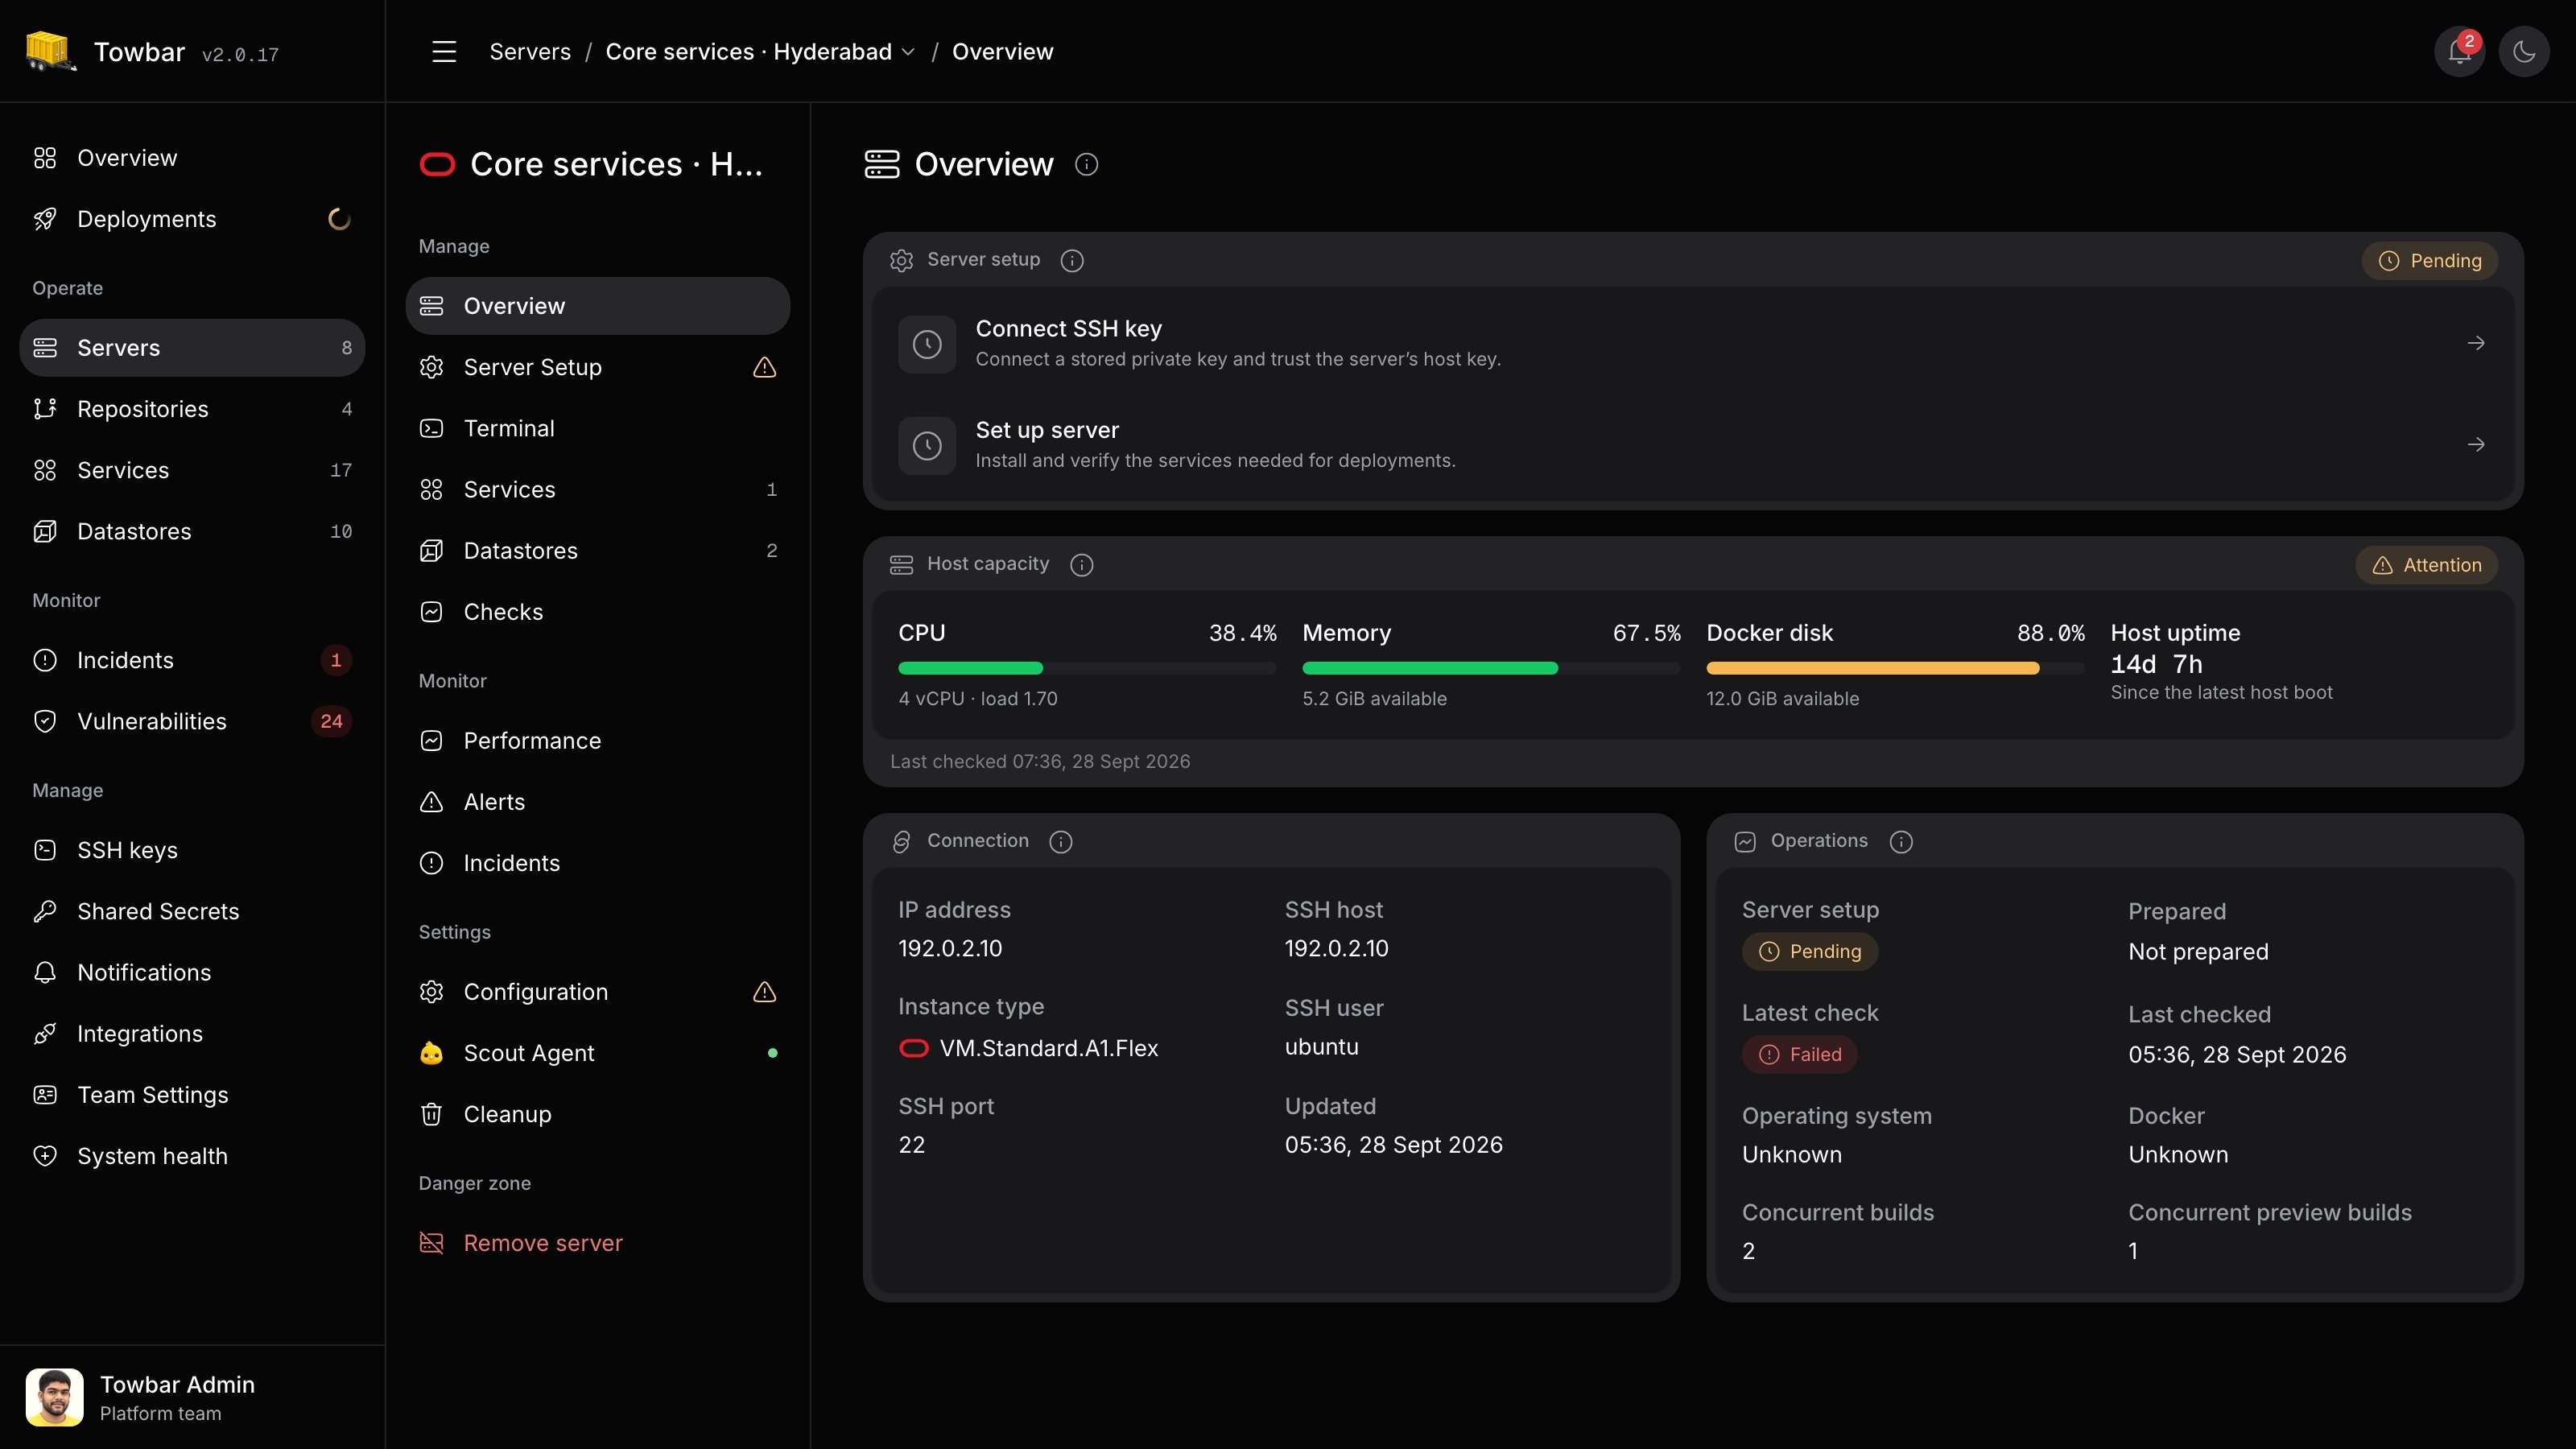
Task: Click the Towbar logo icon
Action: (x=50, y=51)
